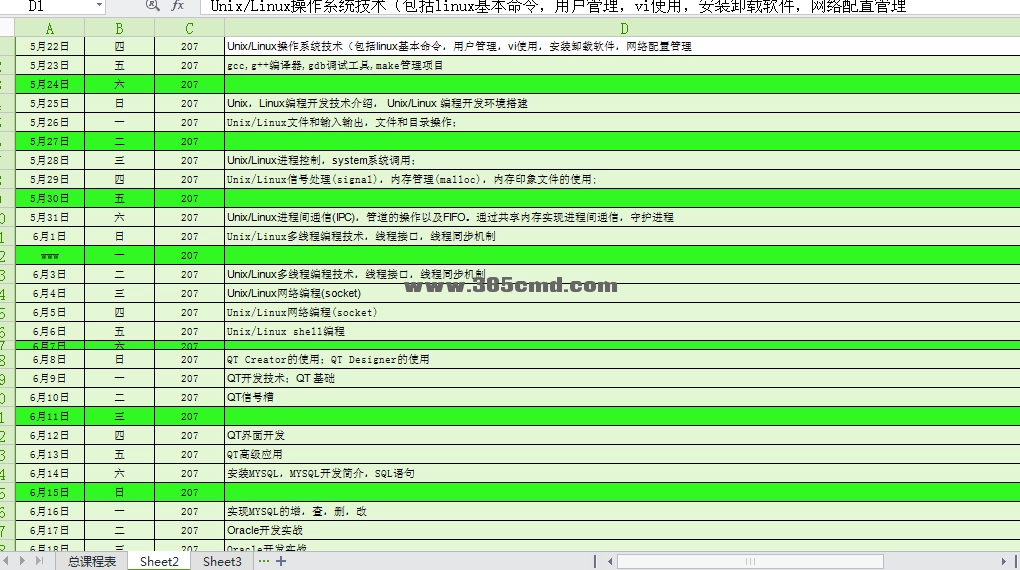Select the date cell 6月10日
Screen dimensions: 1020x570
tap(50, 397)
